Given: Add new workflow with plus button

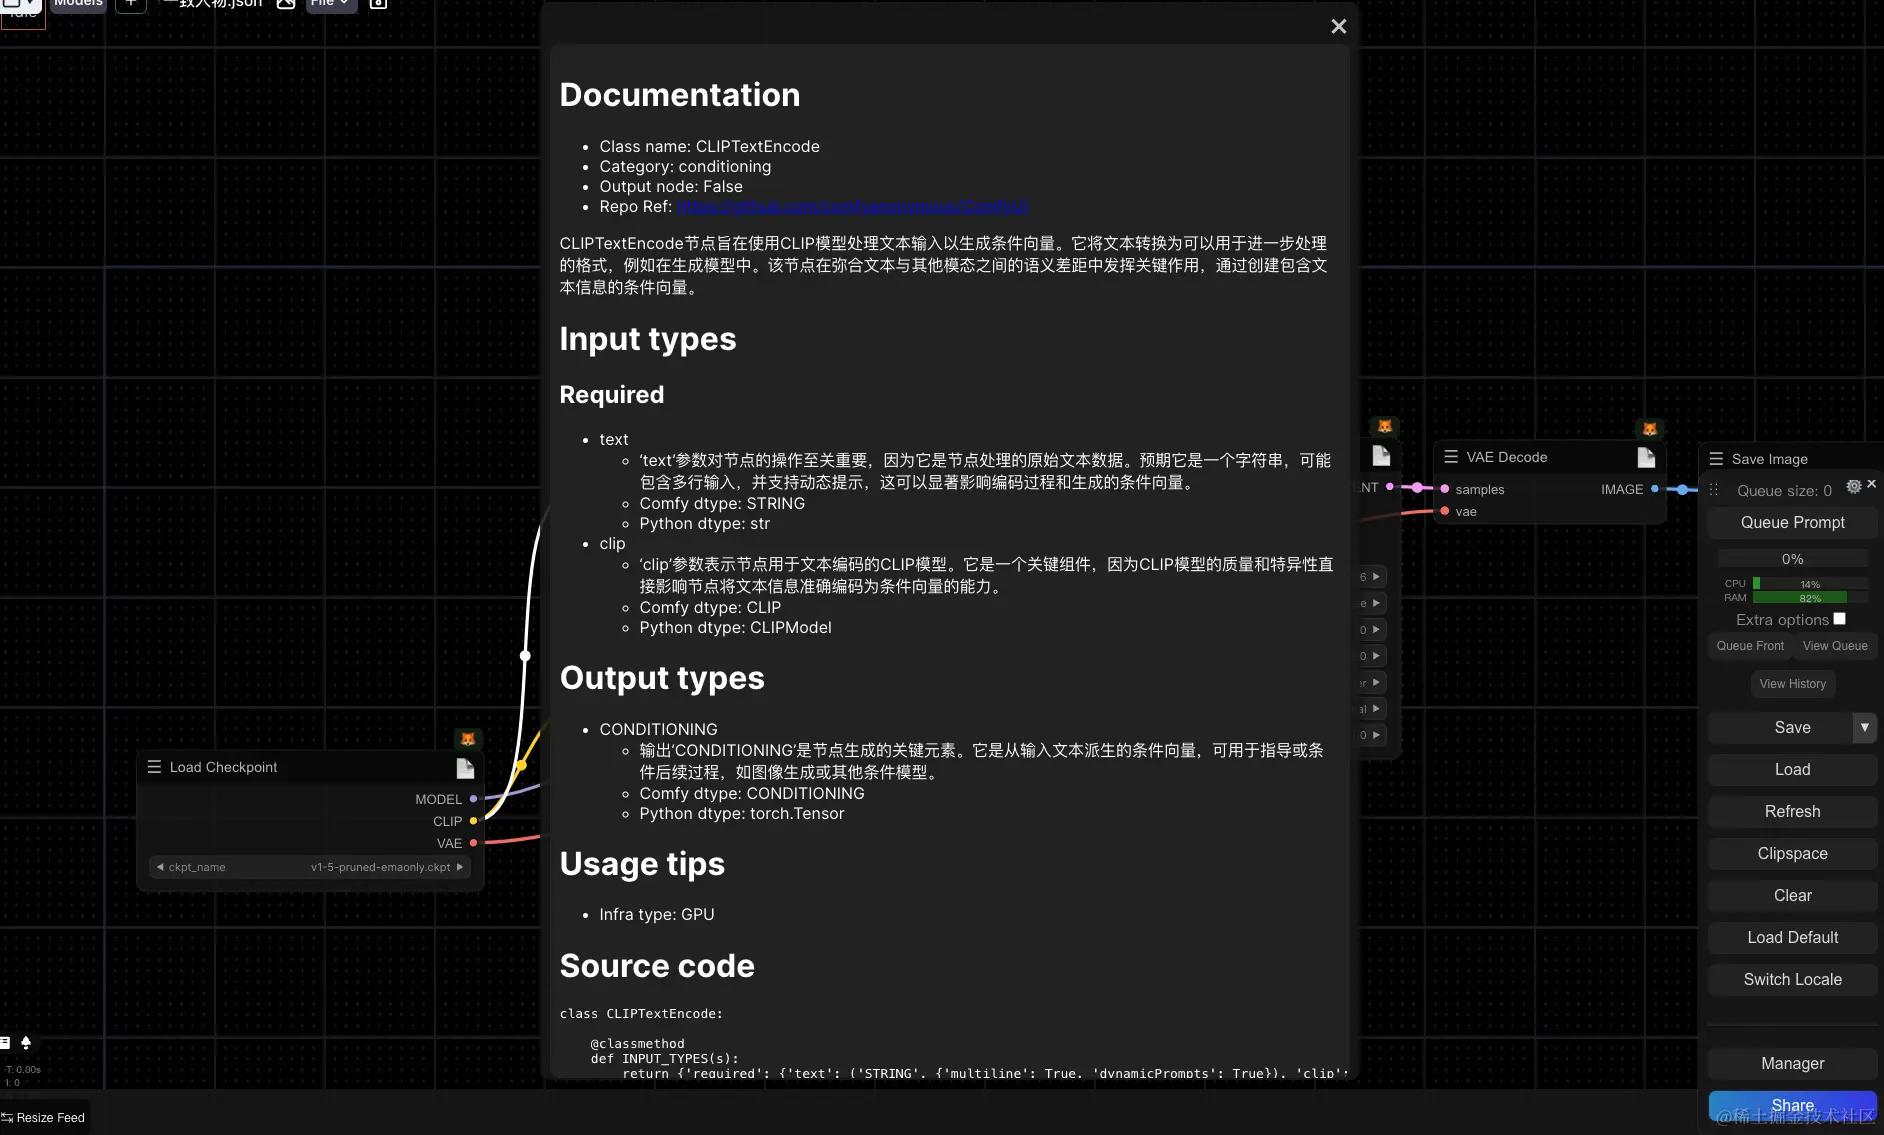Looking at the screenshot, I should point(131,4).
